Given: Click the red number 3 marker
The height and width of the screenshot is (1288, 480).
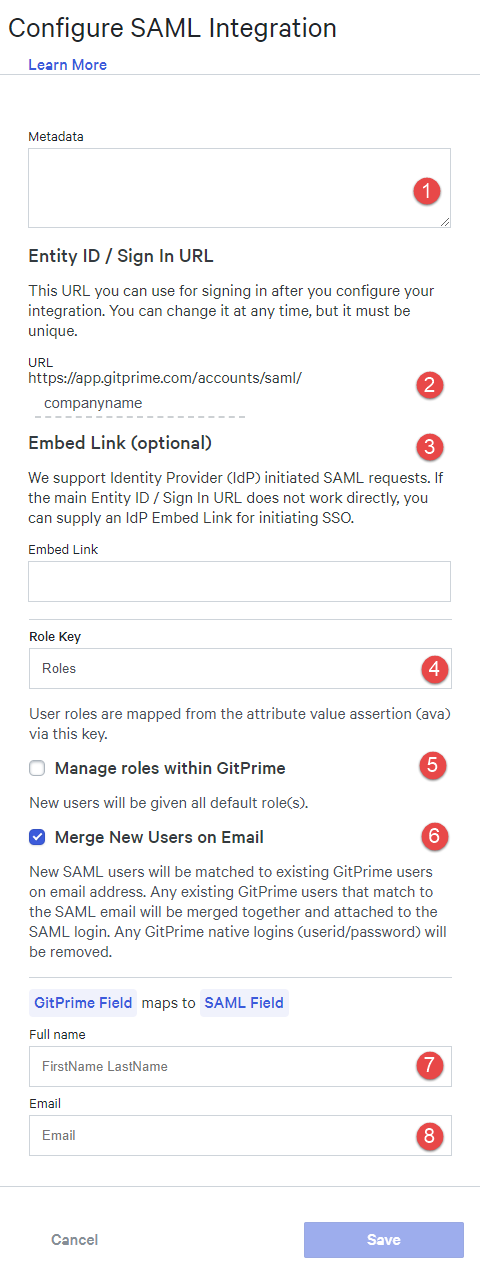Looking at the screenshot, I should pos(430,446).
